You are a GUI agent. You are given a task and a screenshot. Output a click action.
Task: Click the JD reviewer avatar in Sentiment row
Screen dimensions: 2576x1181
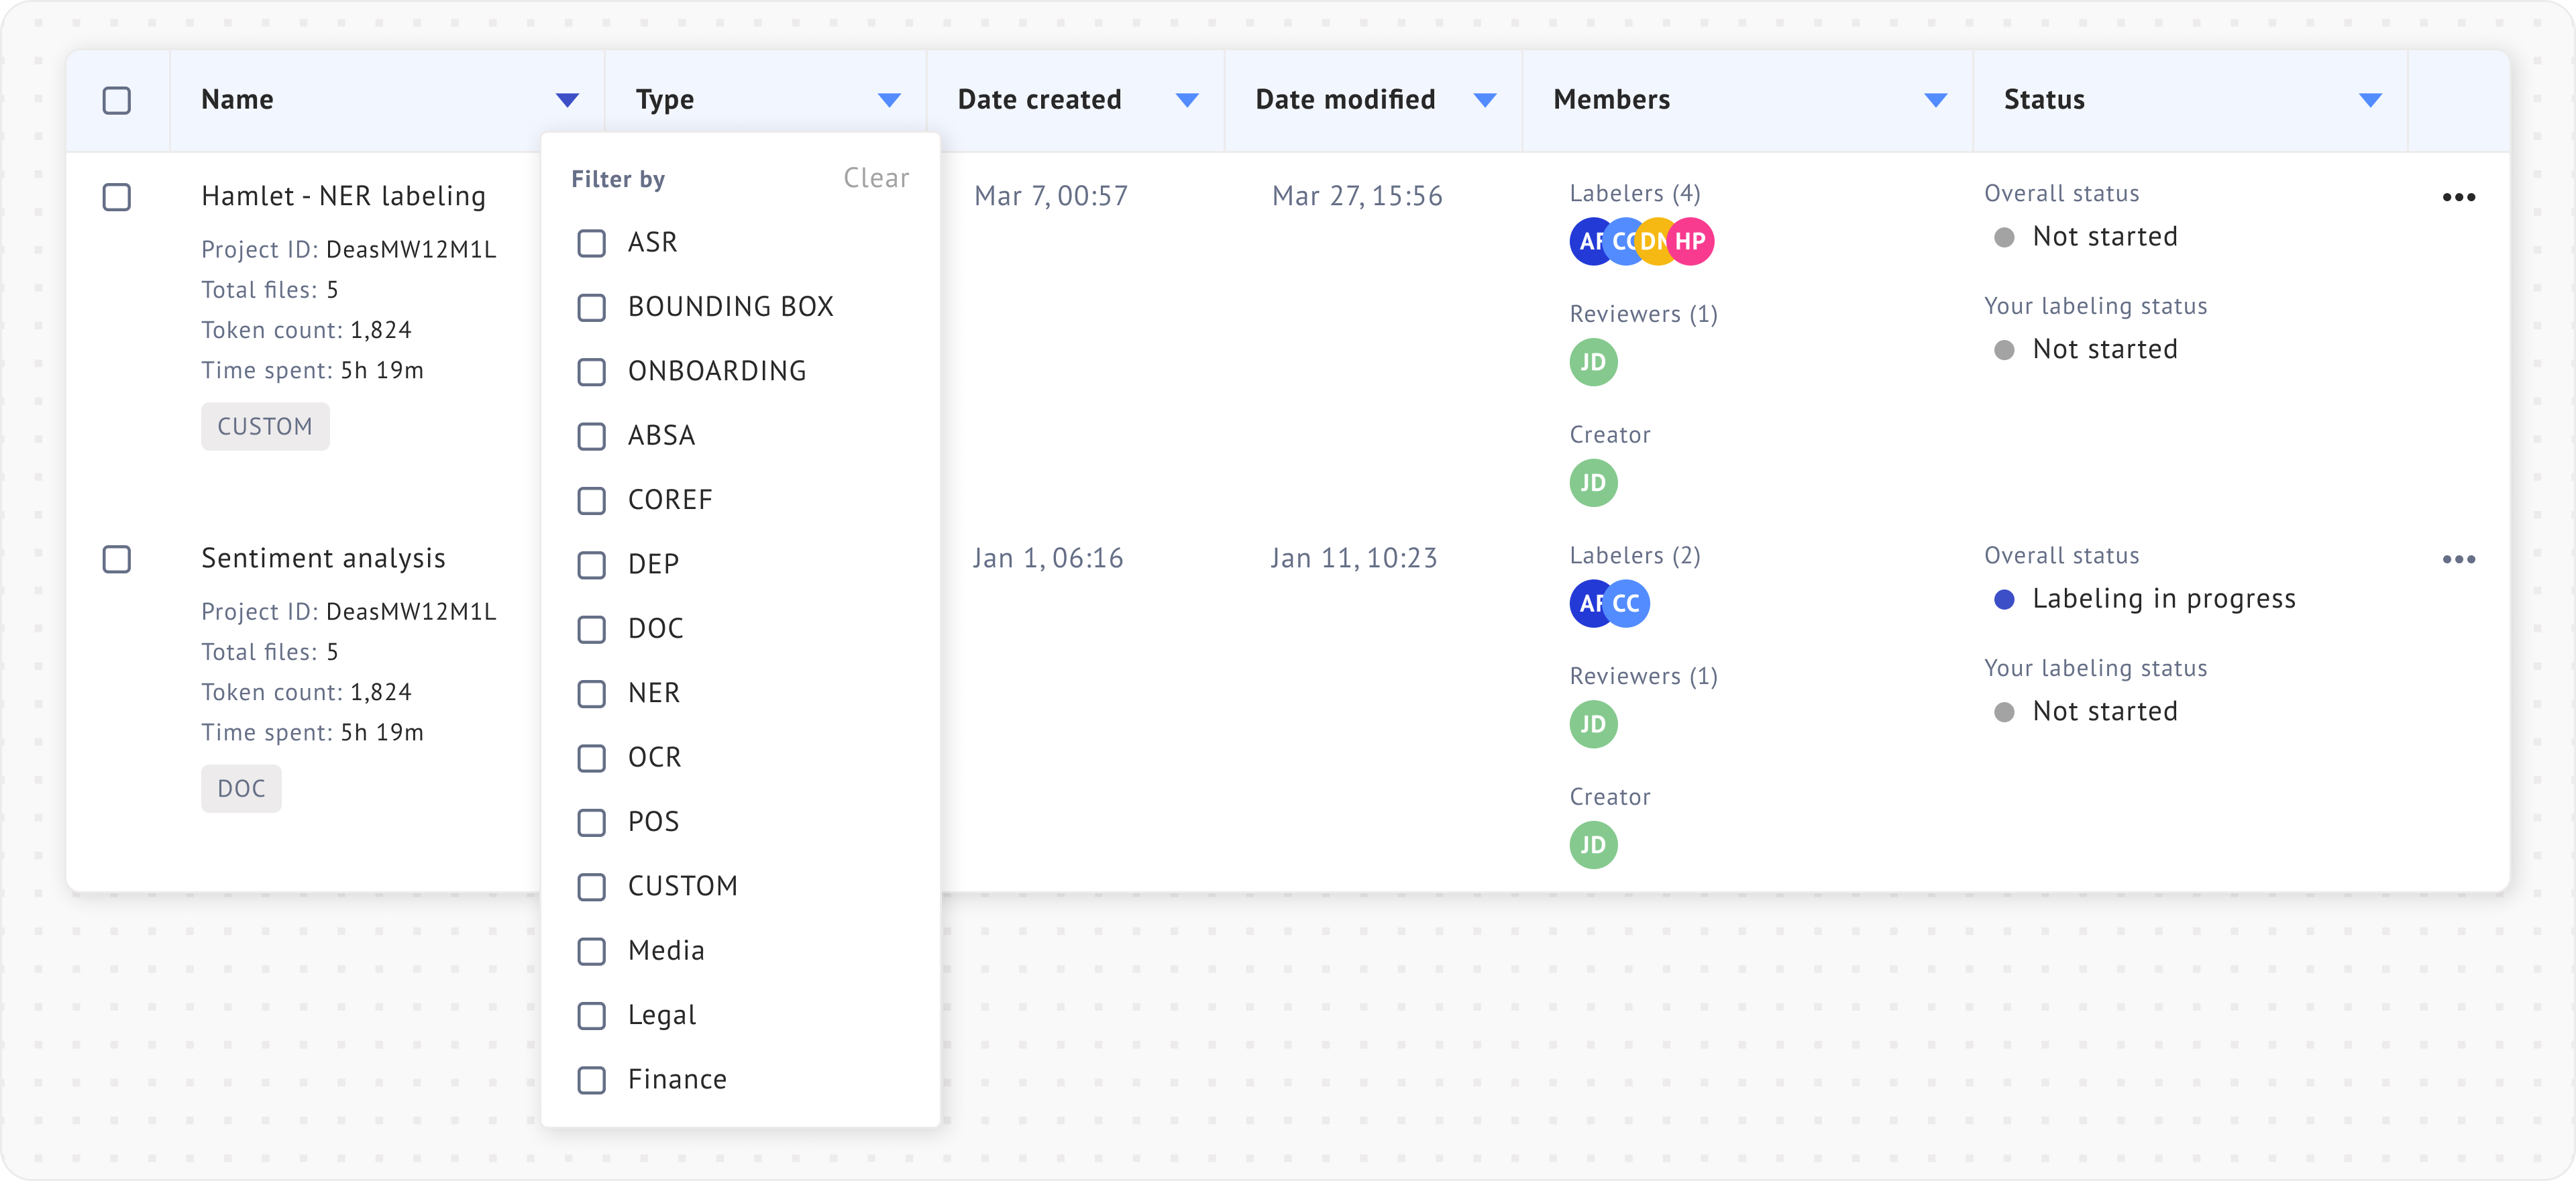click(x=1593, y=724)
